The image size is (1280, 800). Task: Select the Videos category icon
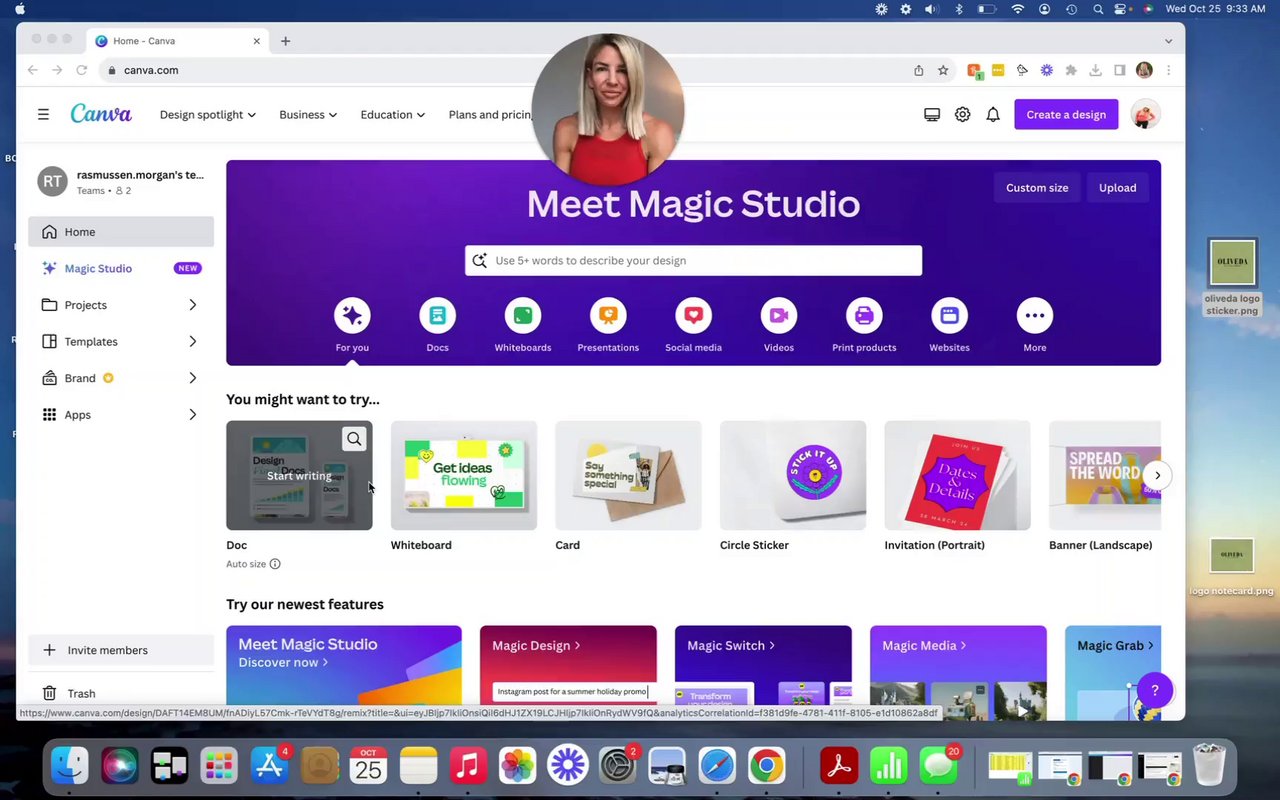tap(779, 315)
